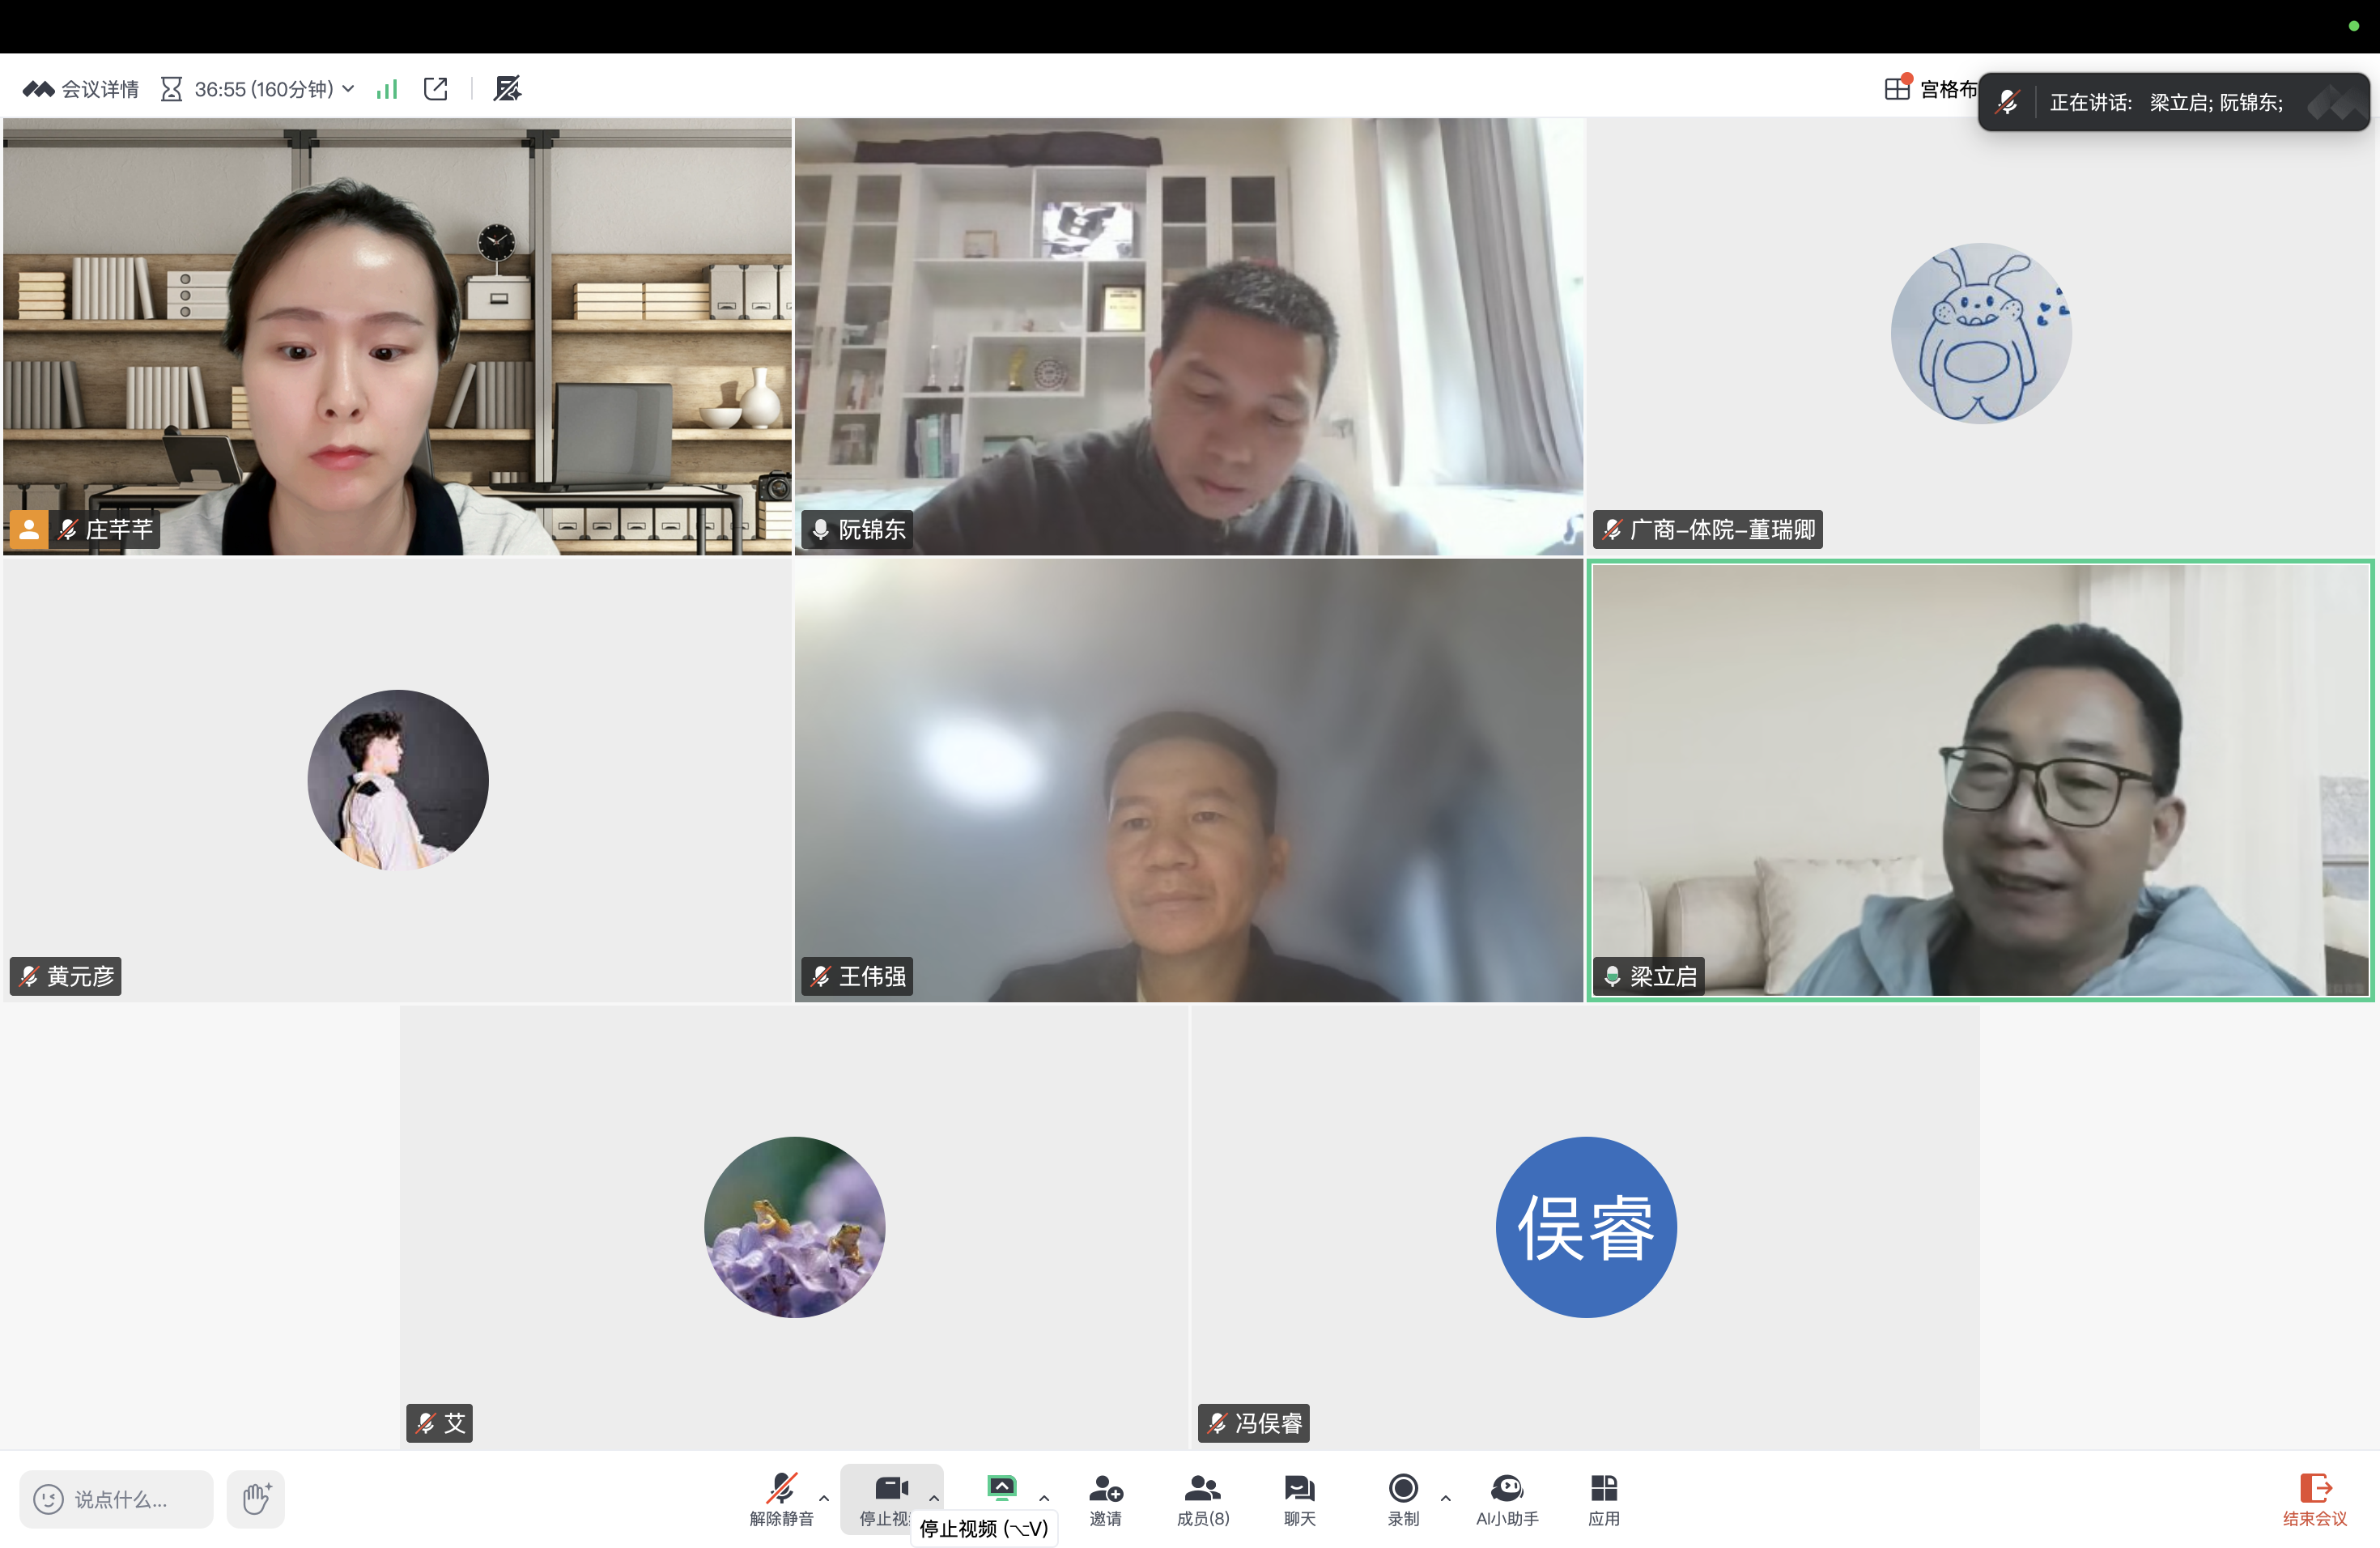Expand the arrow next to 录制
2380x1548 pixels.
(x=1445, y=1497)
